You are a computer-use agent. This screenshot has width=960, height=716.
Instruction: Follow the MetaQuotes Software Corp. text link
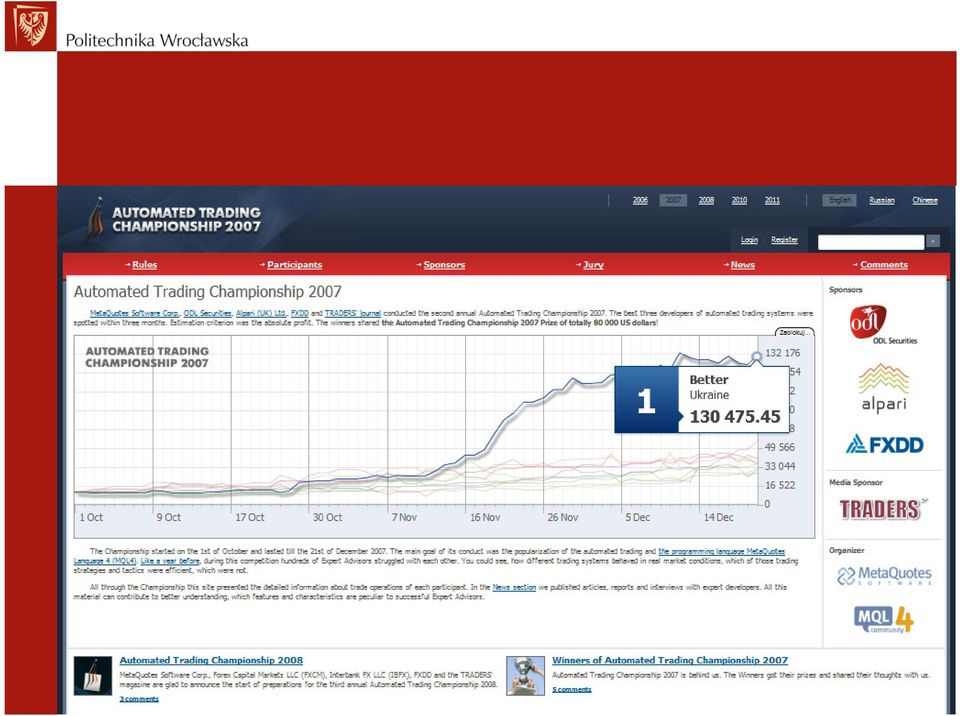point(134,313)
